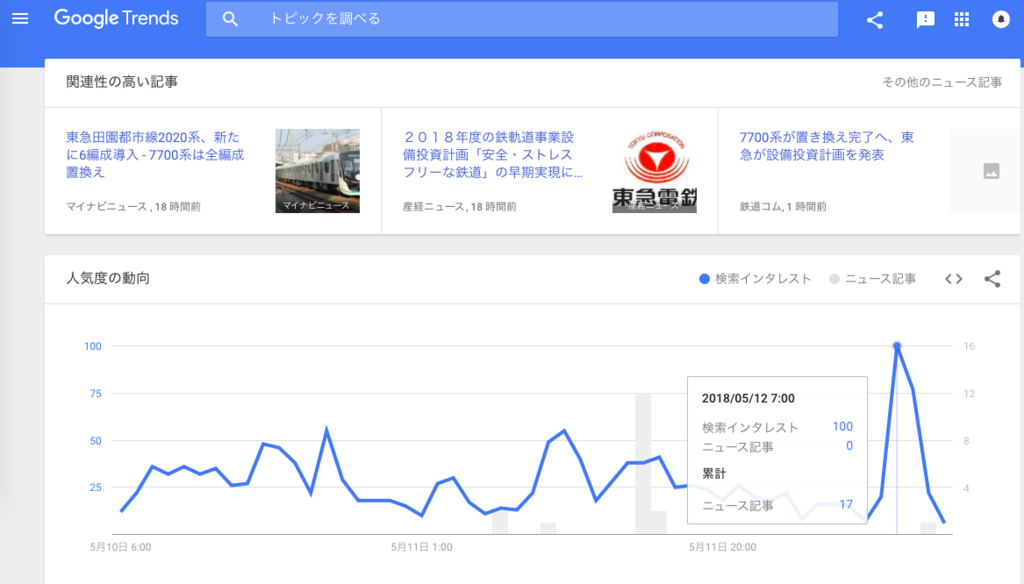Screen dimensions: 1024x584
Task: Click the blue 検索インタレスト legend dot
Action: point(704,279)
